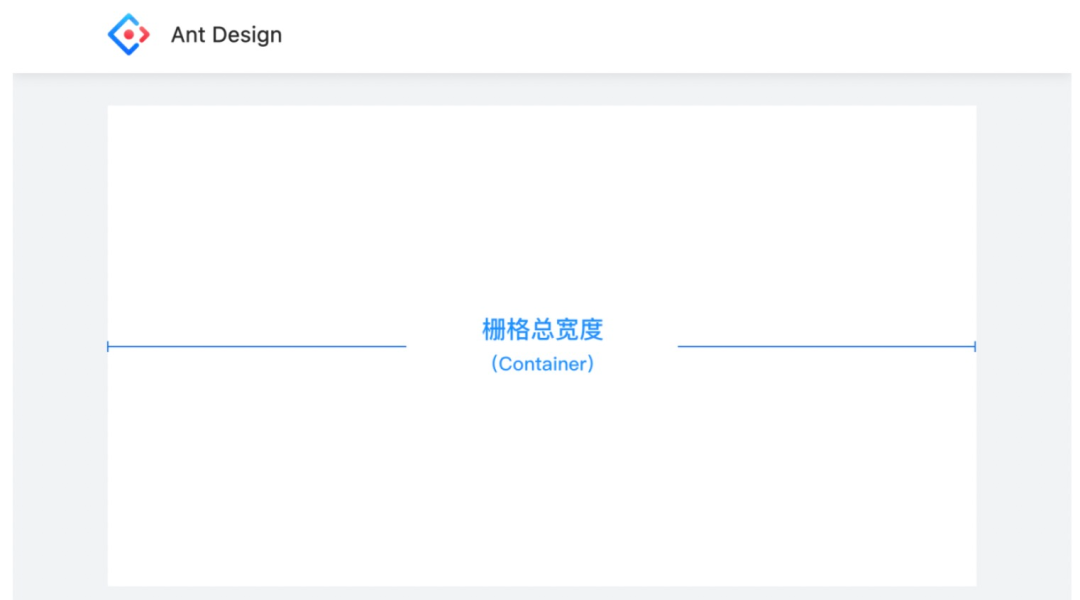
Task: Click the right end tick of the measurement line
Action: 975,347
